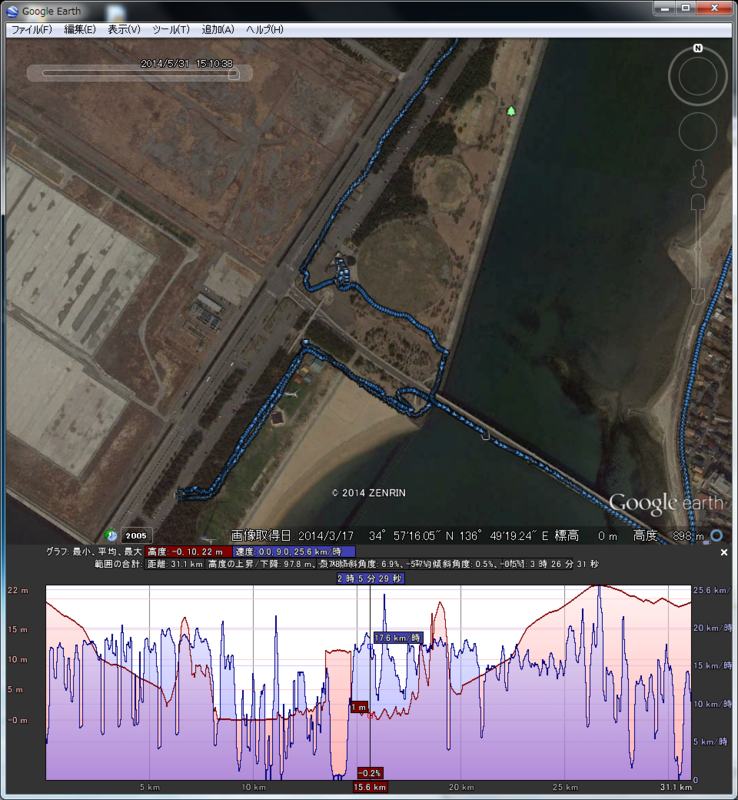738x800 pixels.
Task: Click the 速度 speed legend label
Action: tap(294, 552)
